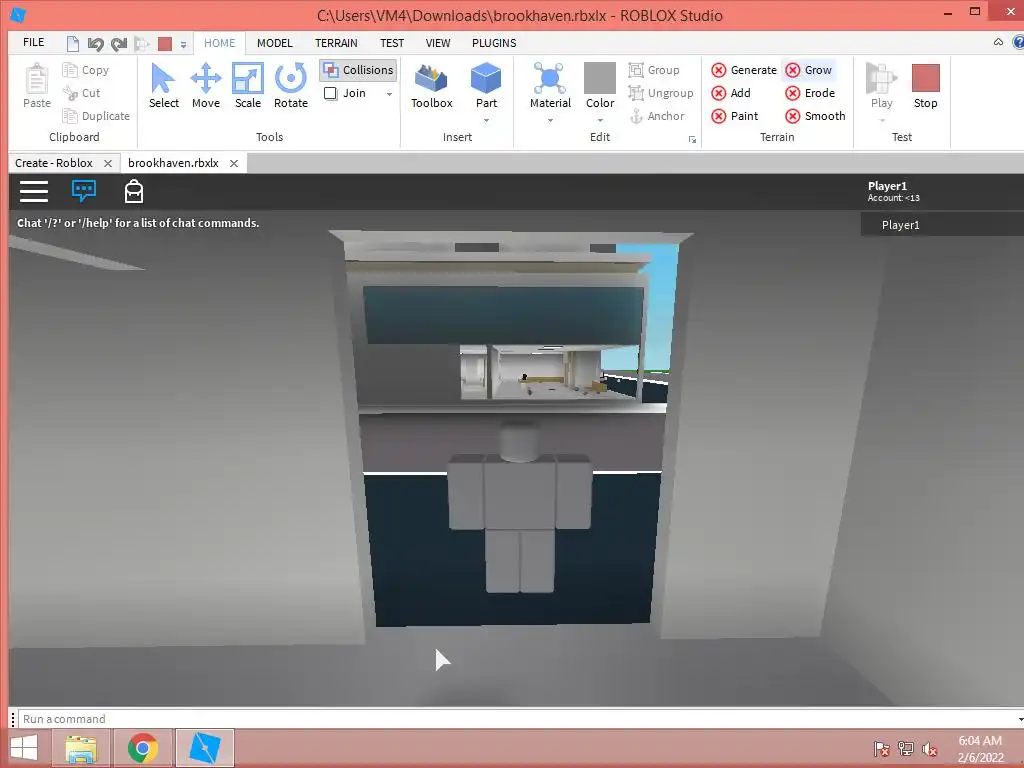Open Google Chrome from the taskbar
This screenshot has height=768, width=1024.
point(143,748)
